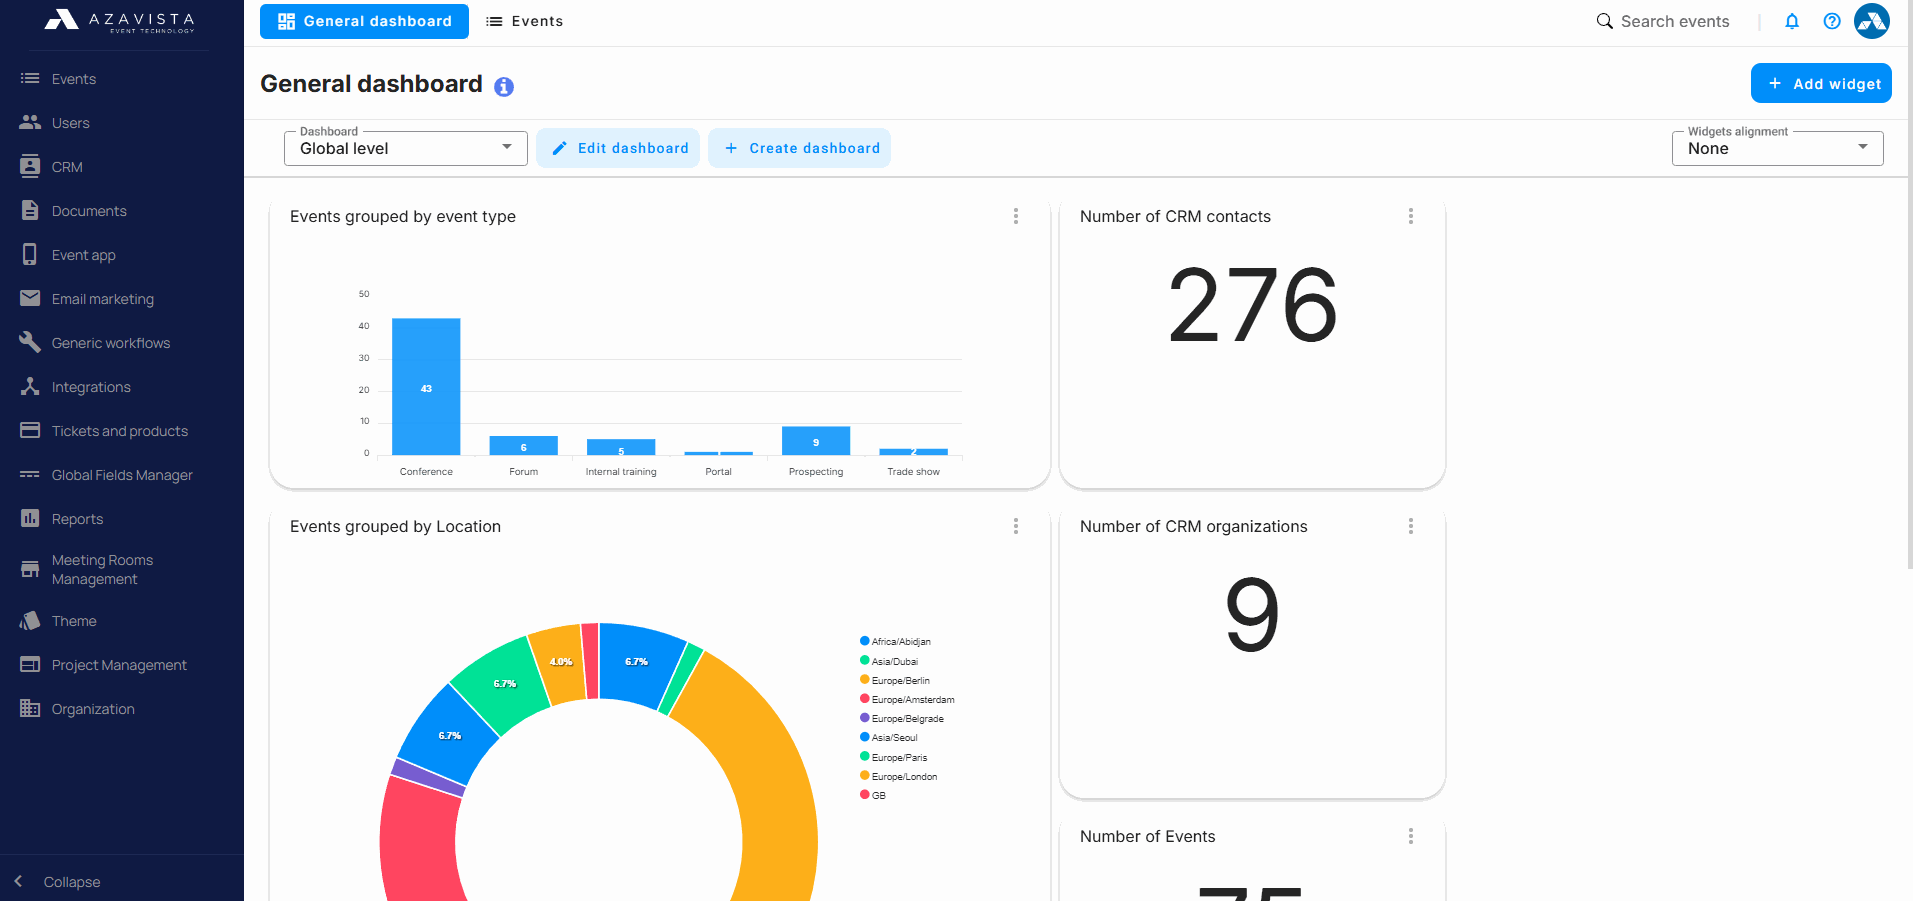Open the Email marketing envelope icon
The image size is (1913, 901).
[x=30, y=298]
